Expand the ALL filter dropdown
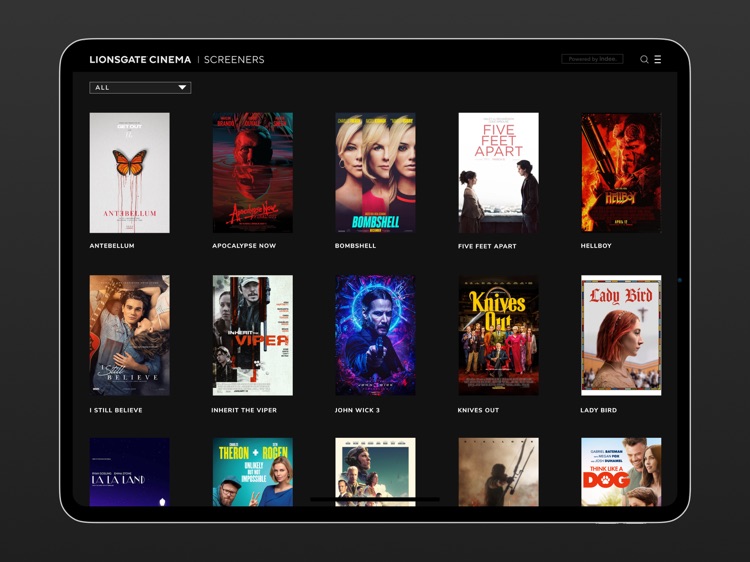 [140, 88]
